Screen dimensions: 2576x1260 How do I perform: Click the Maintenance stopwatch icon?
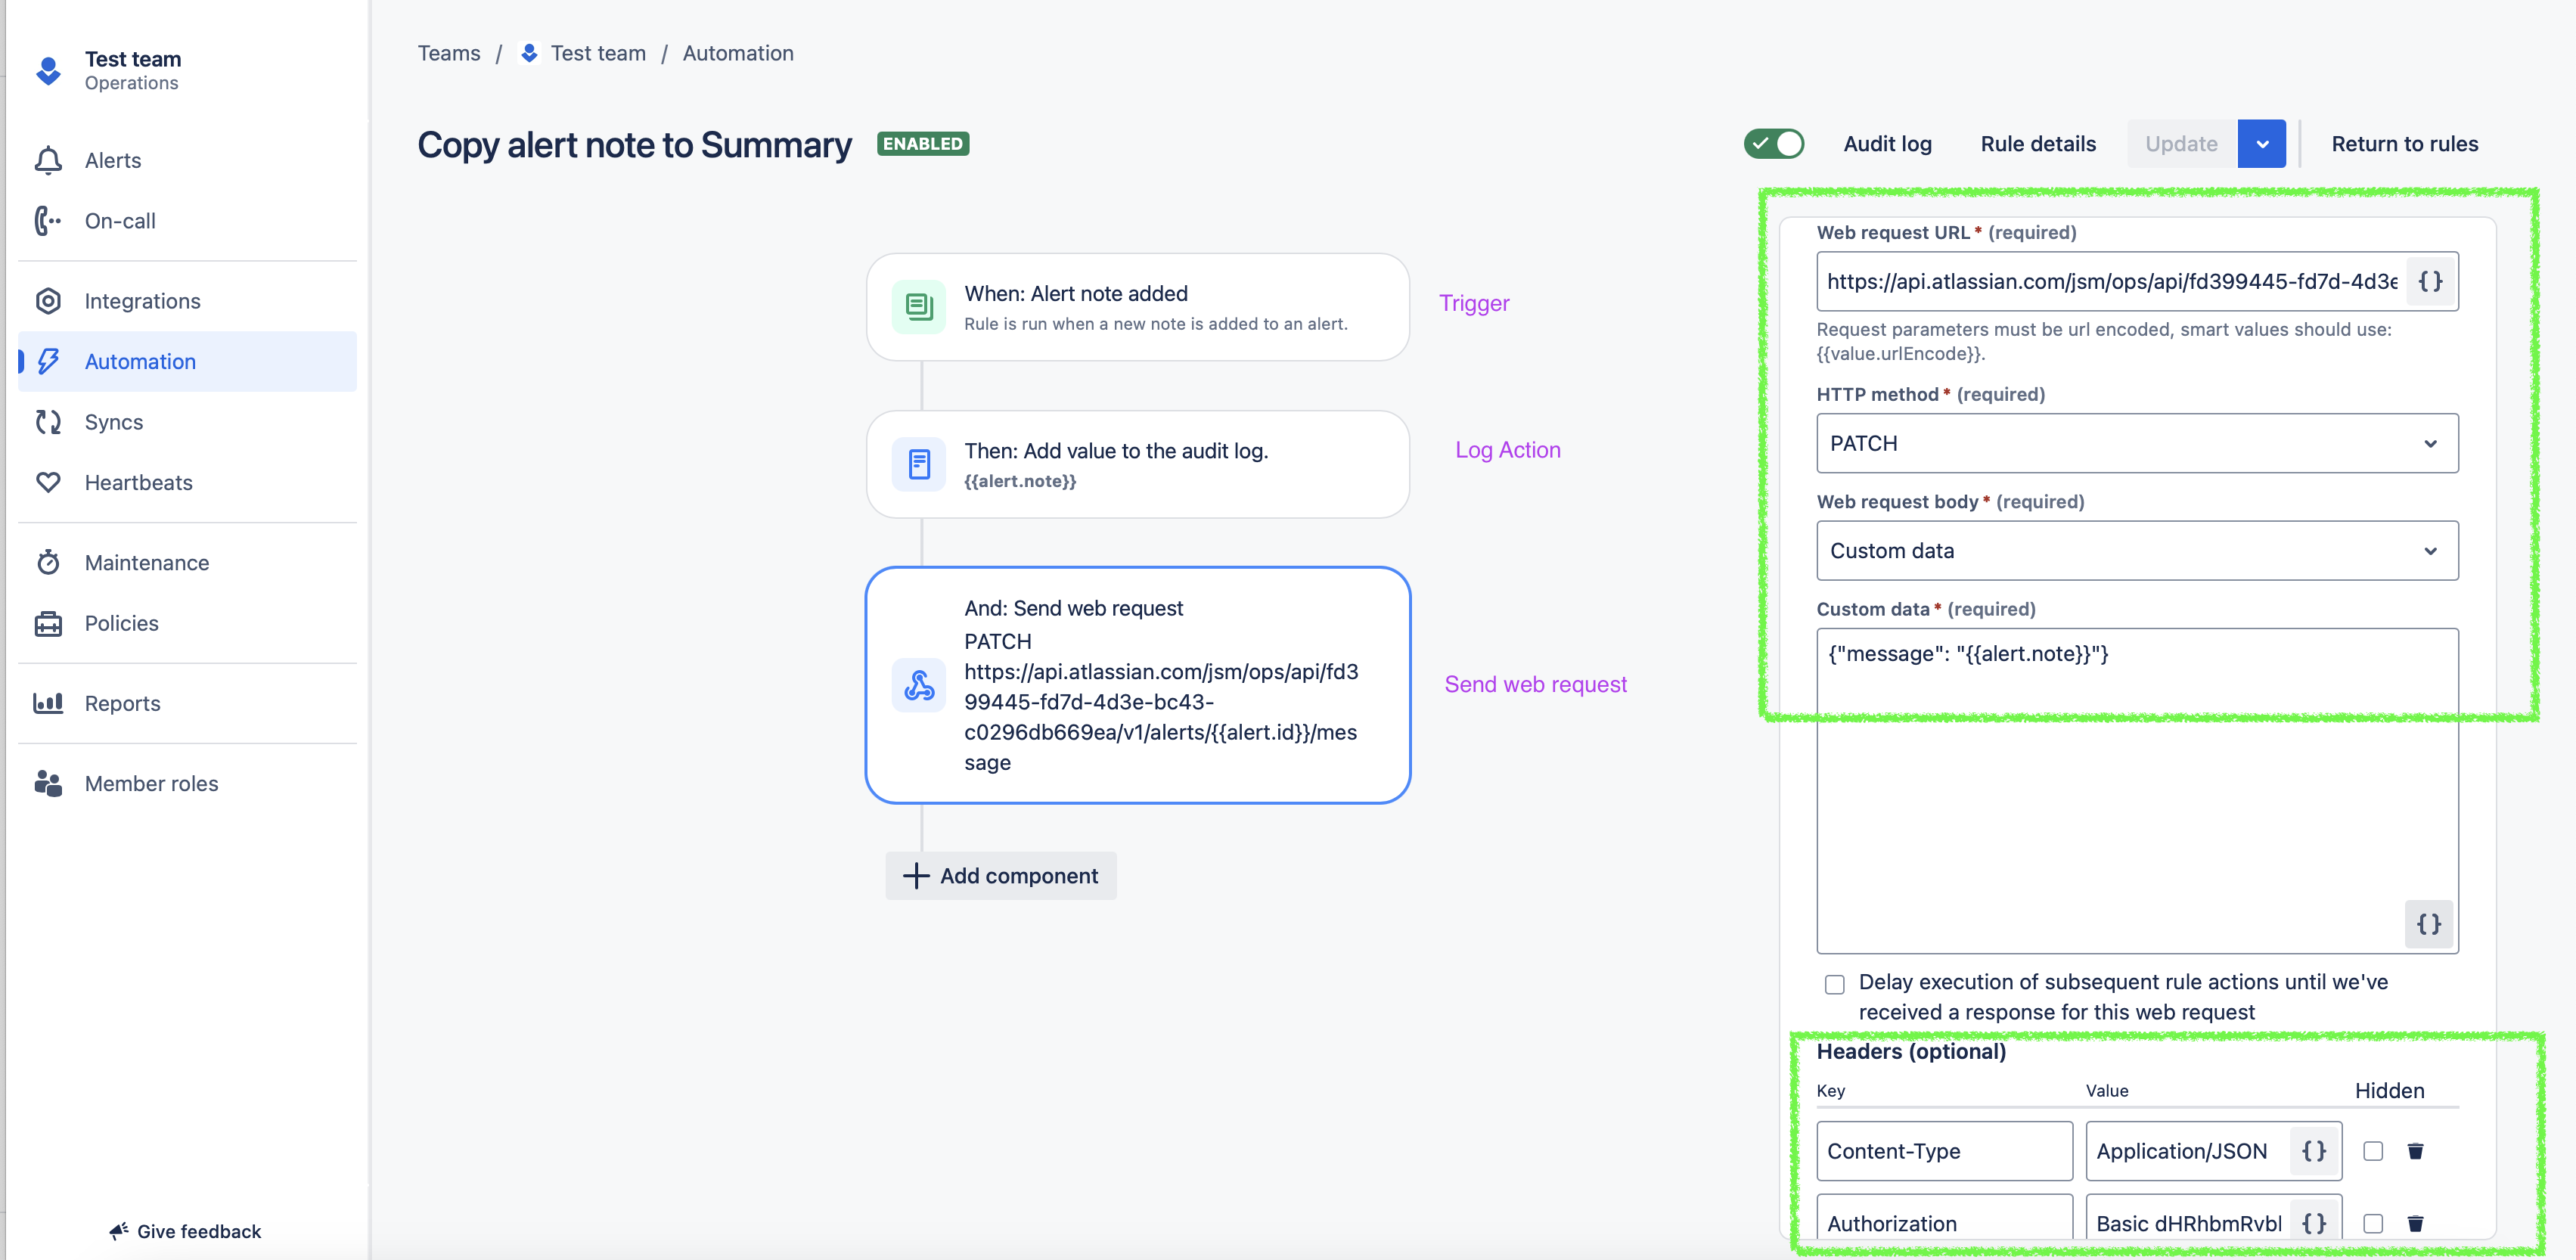pyautogui.click(x=48, y=562)
